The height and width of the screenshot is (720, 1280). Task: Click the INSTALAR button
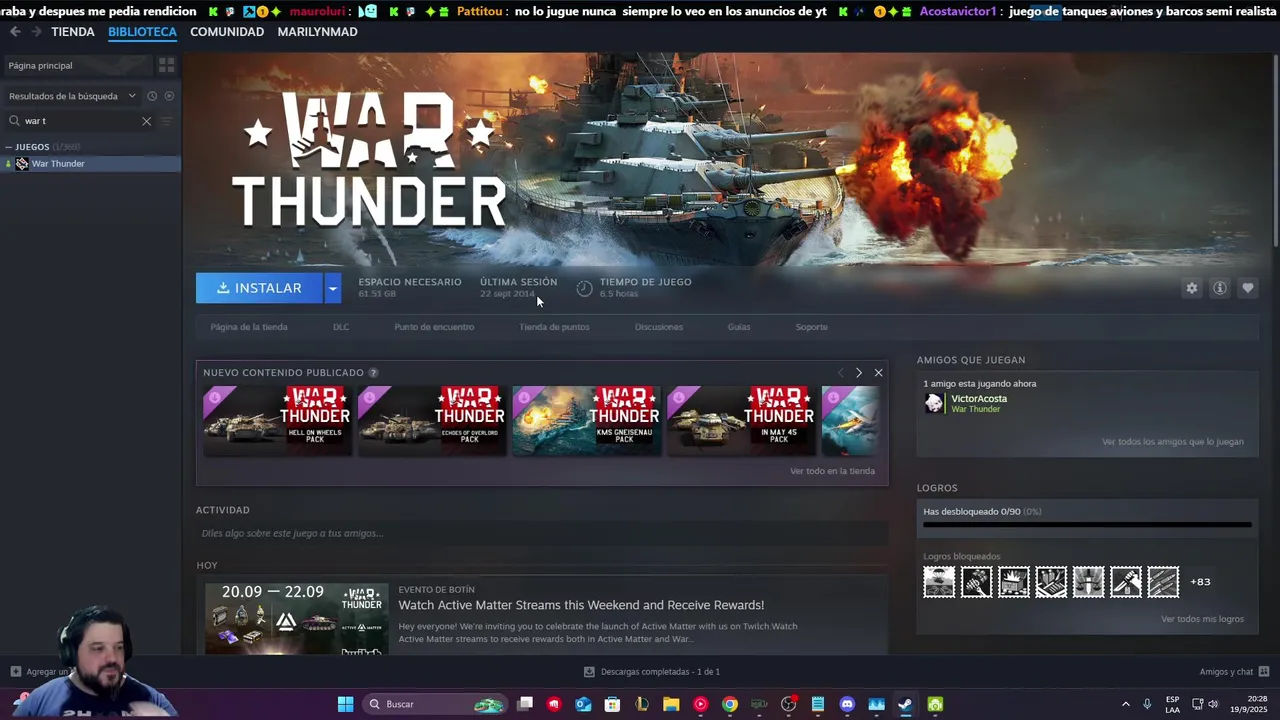click(x=259, y=288)
